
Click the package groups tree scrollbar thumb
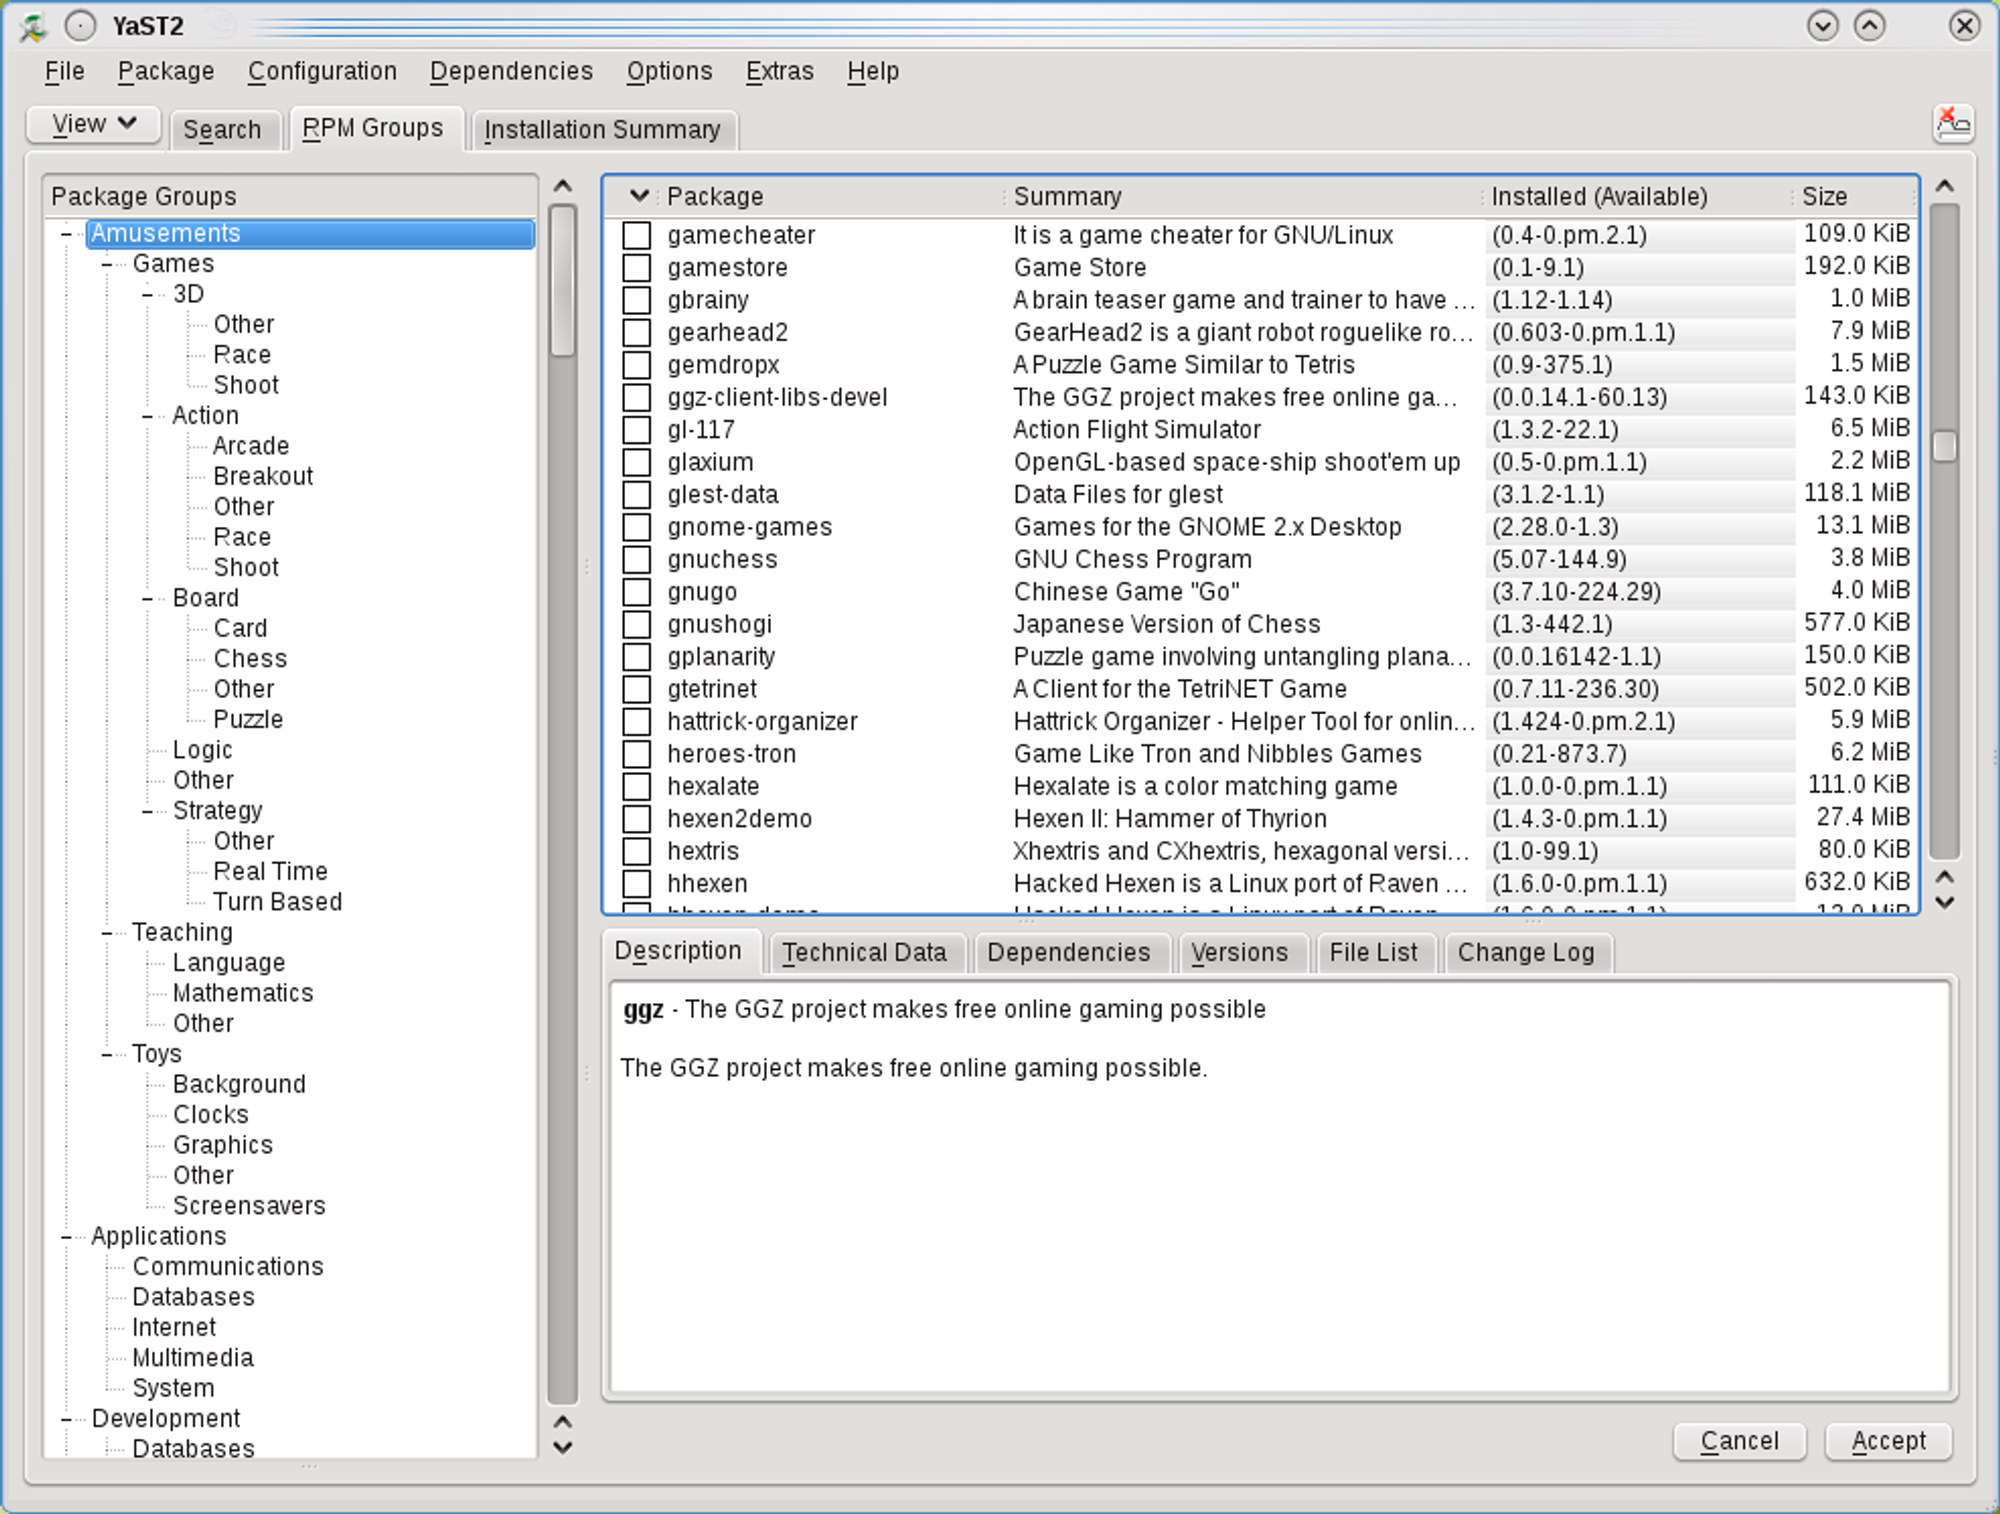pyautogui.click(x=563, y=281)
